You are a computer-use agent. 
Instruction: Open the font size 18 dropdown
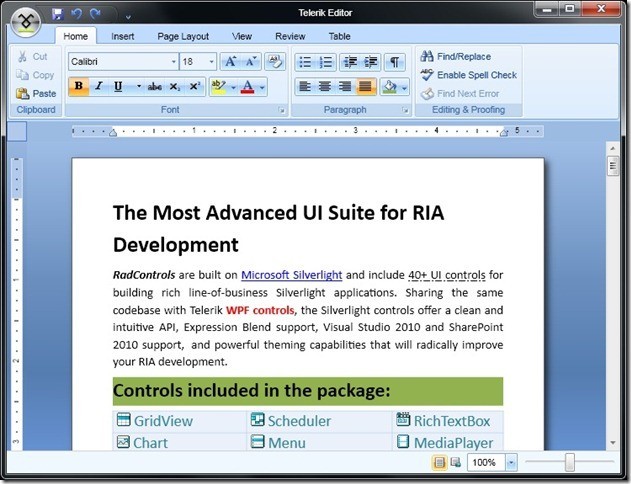point(211,62)
